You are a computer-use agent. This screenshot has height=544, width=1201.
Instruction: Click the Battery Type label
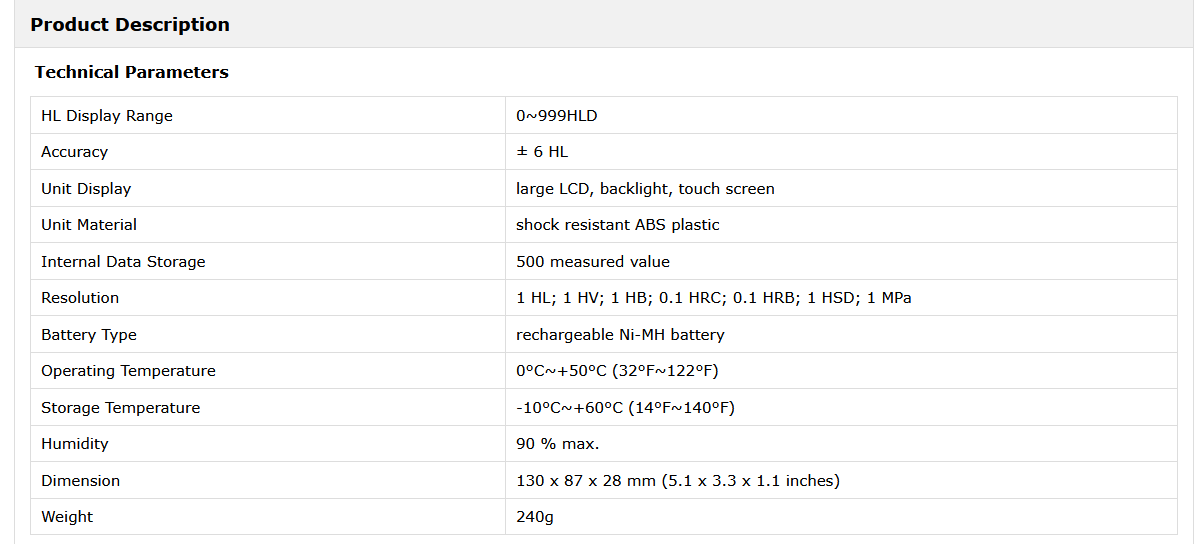[x=89, y=335]
